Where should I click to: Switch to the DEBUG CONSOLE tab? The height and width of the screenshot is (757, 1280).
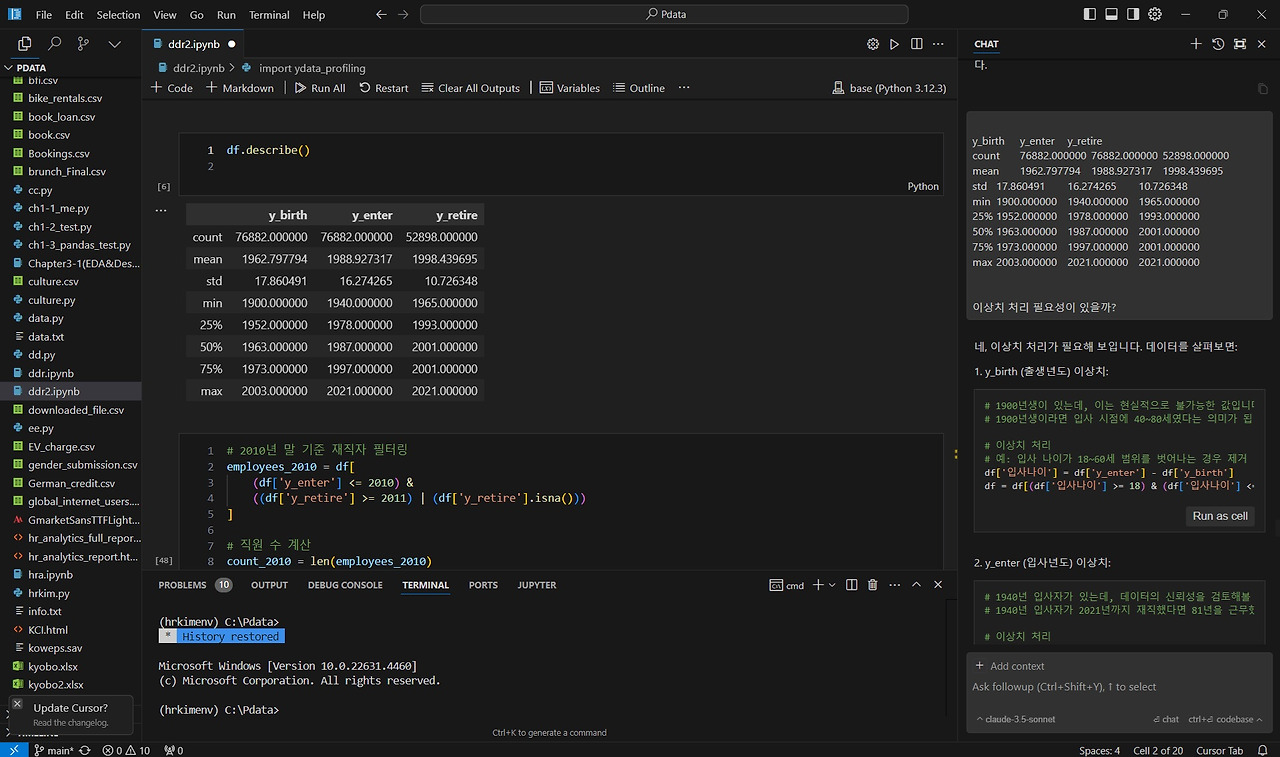click(345, 585)
